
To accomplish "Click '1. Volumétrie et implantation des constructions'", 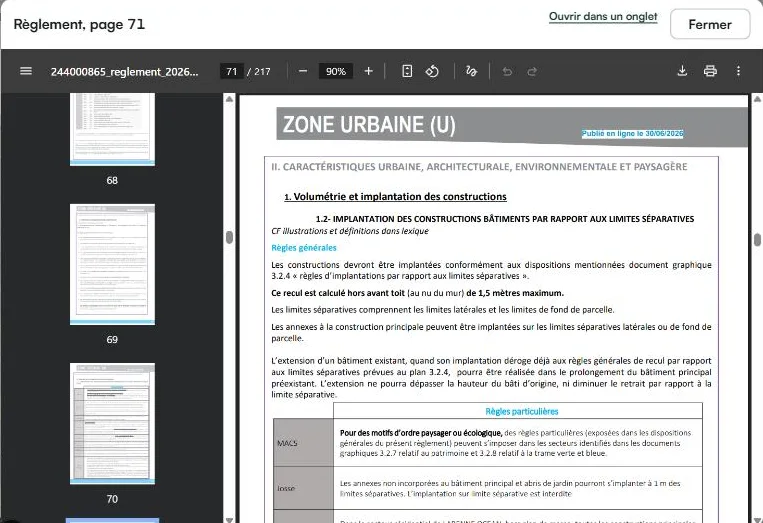I will point(395,197).
